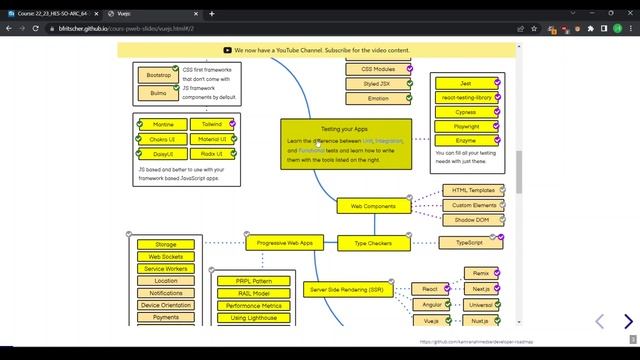Click the purple check on Tailwind
This screenshot has height=360, width=640.
point(232,124)
